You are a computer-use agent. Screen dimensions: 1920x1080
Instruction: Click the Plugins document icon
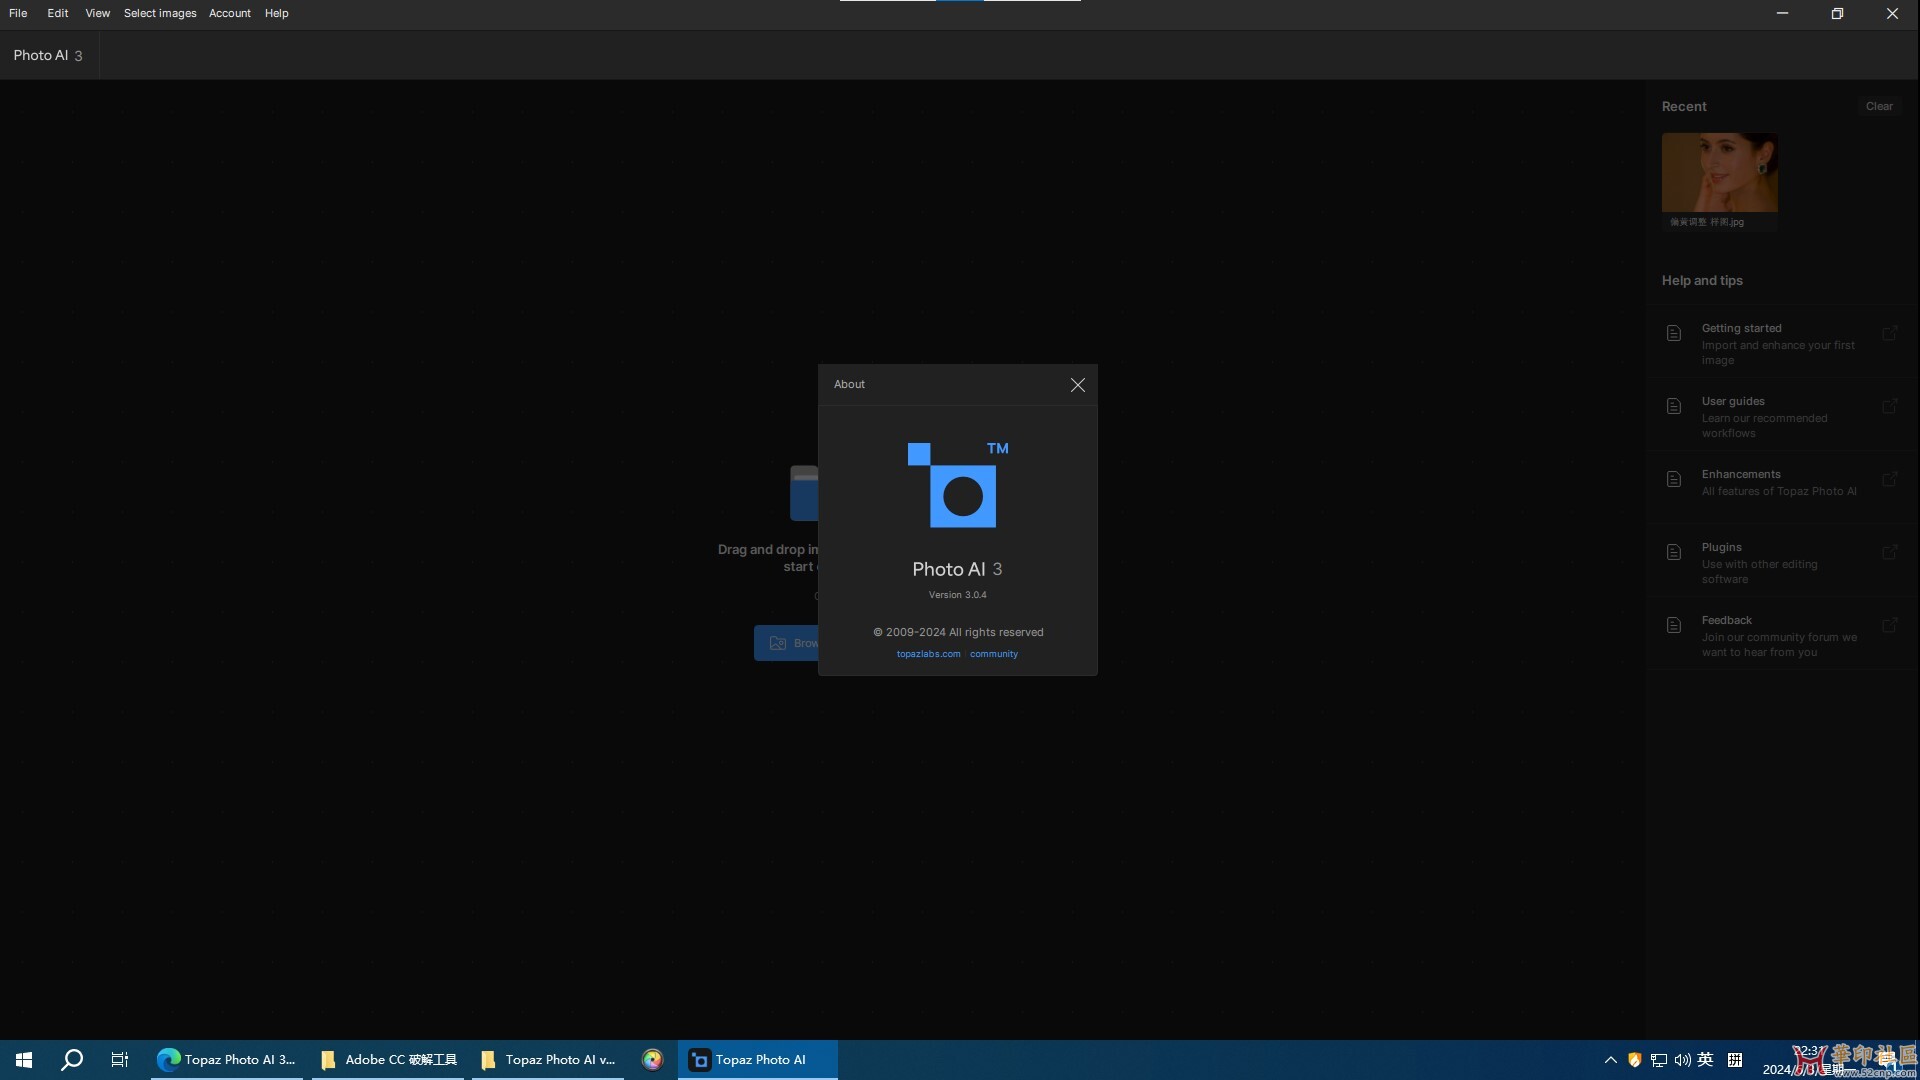[x=1674, y=552]
